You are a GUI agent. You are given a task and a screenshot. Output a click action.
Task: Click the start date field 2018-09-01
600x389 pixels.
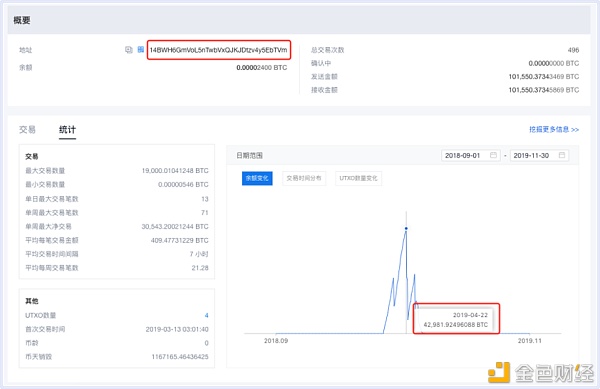(471, 155)
